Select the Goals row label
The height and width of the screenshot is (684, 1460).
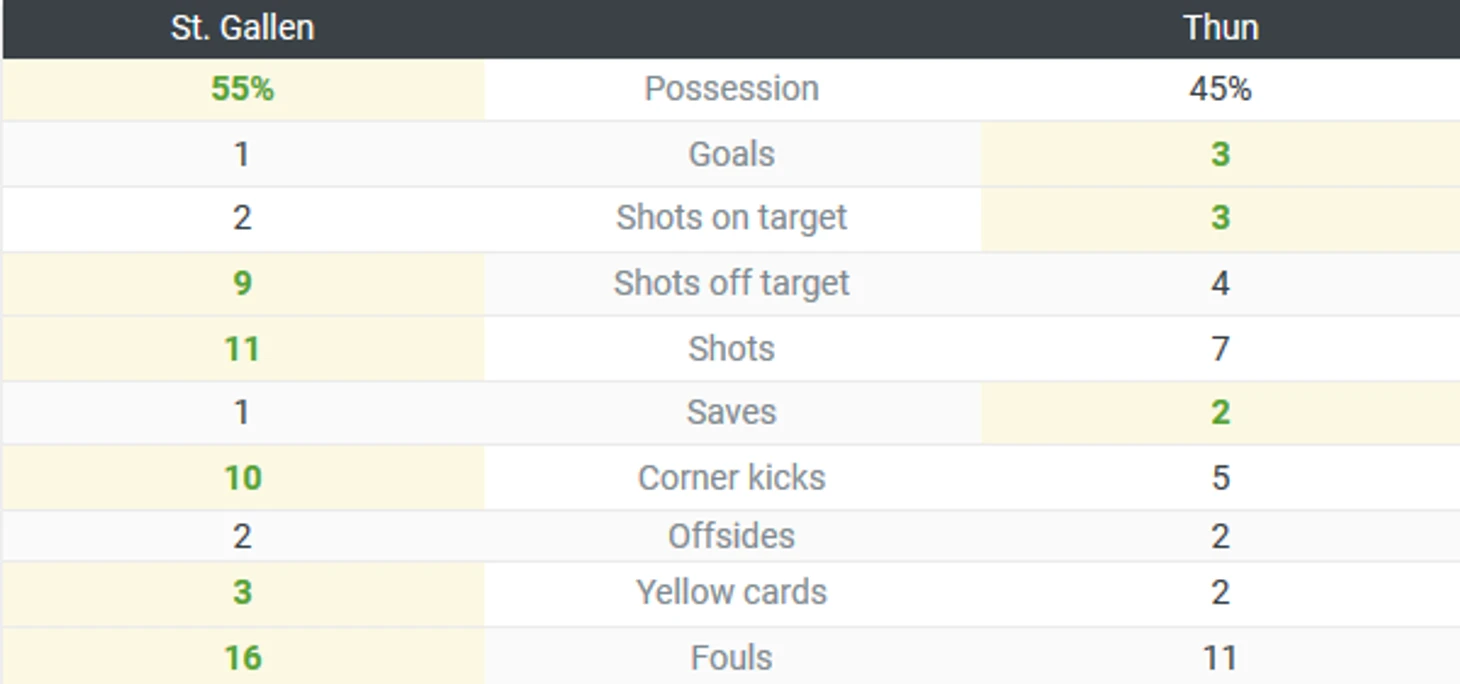pos(731,154)
